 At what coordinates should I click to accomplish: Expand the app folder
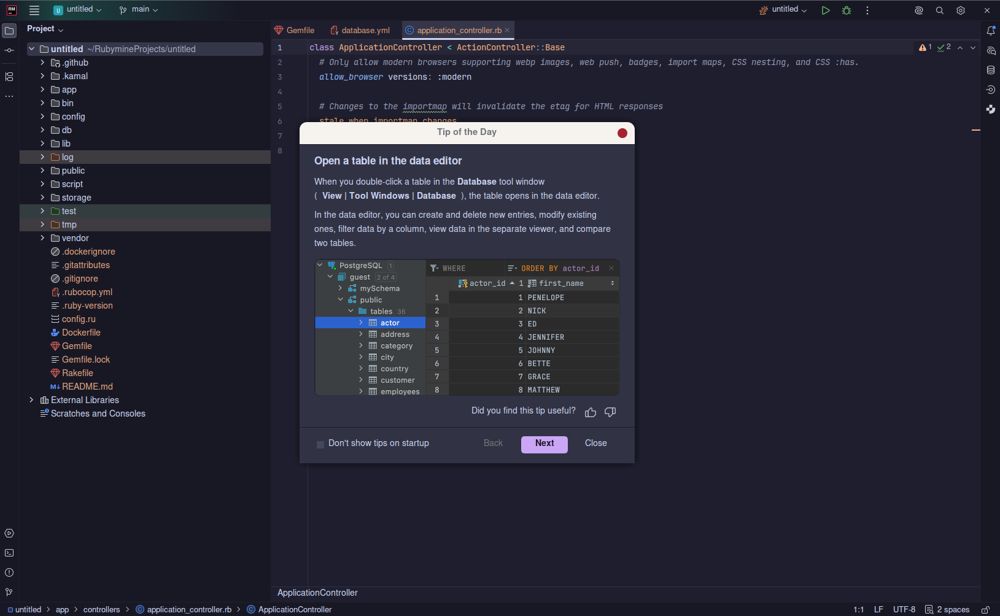click(43, 89)
